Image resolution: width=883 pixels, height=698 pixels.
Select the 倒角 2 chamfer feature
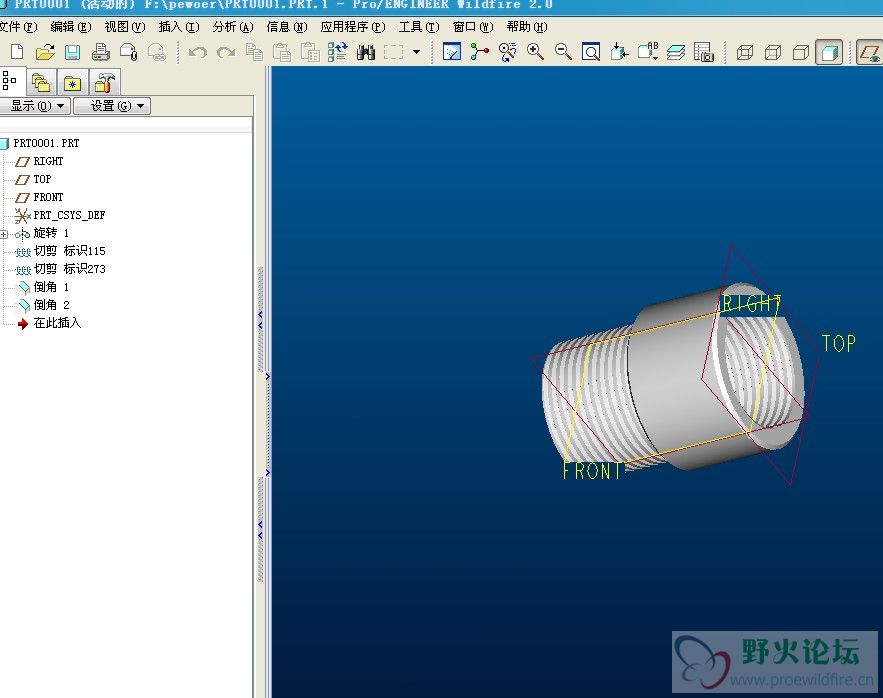pos(51,305)
